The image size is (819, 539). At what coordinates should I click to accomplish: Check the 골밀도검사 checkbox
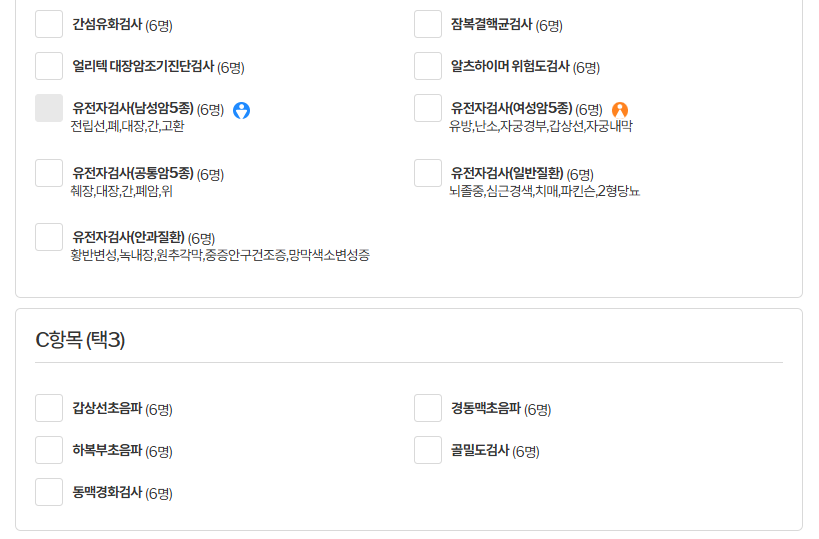(428, 450)
